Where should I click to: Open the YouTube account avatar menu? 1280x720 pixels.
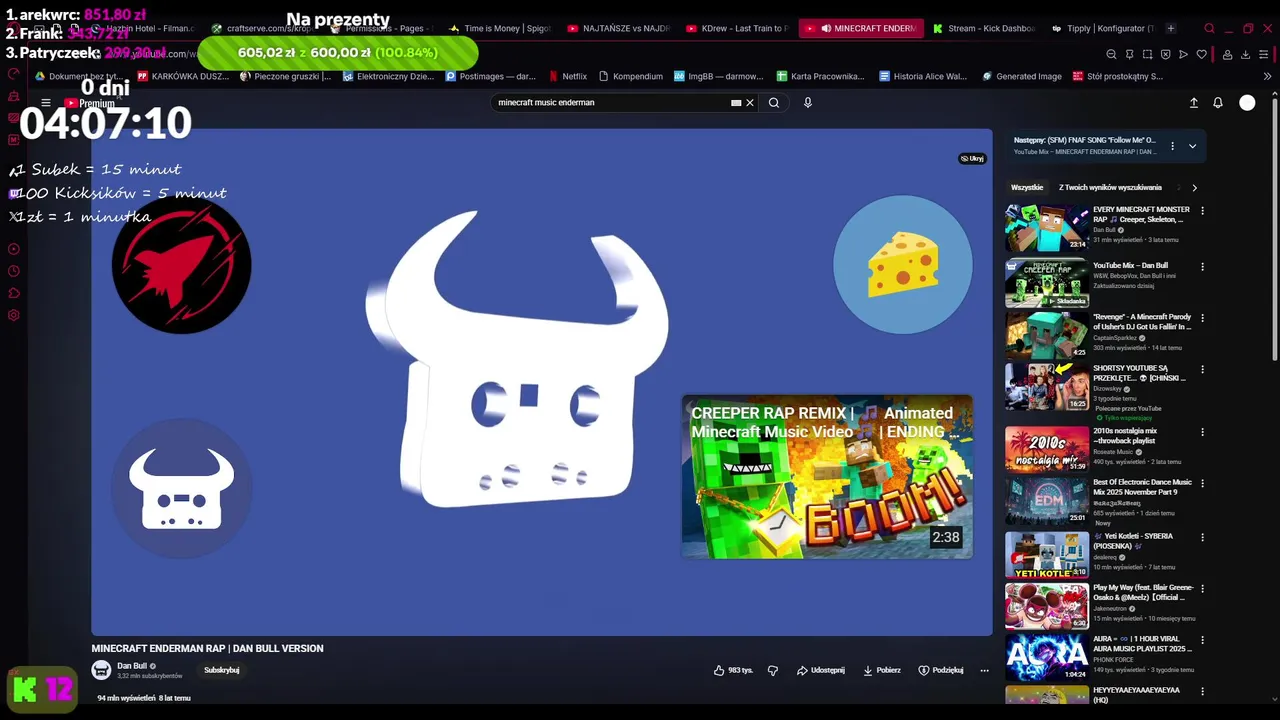[1247, 102]
